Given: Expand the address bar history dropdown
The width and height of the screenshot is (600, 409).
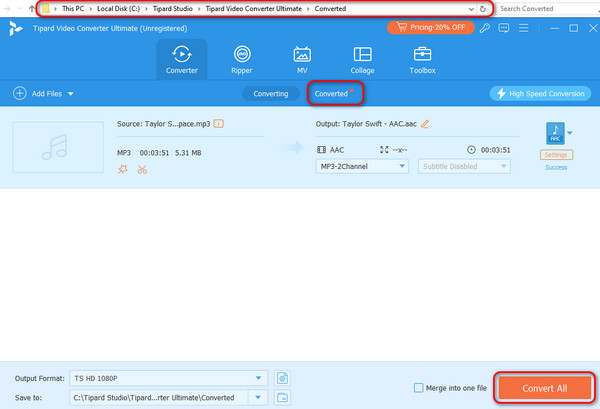Looking at the screenshot, I should point(471,9).
